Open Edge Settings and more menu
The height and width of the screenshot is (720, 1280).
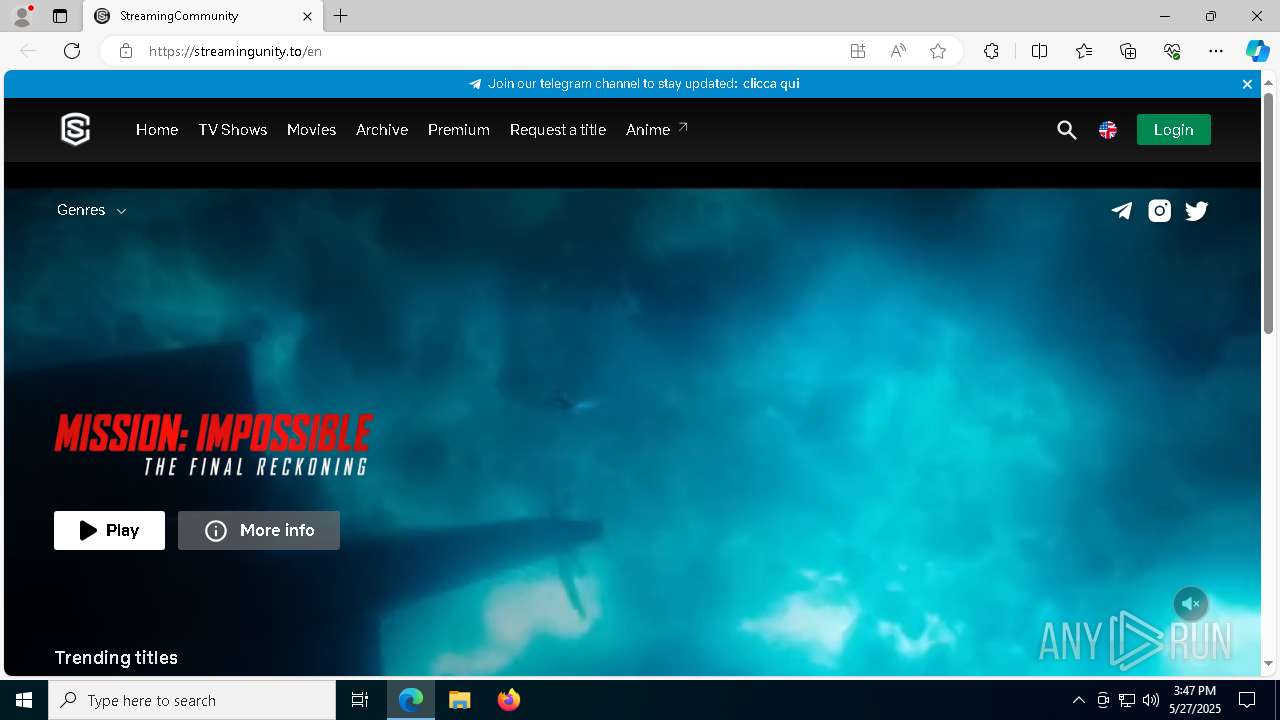[x=1216, y=51]
